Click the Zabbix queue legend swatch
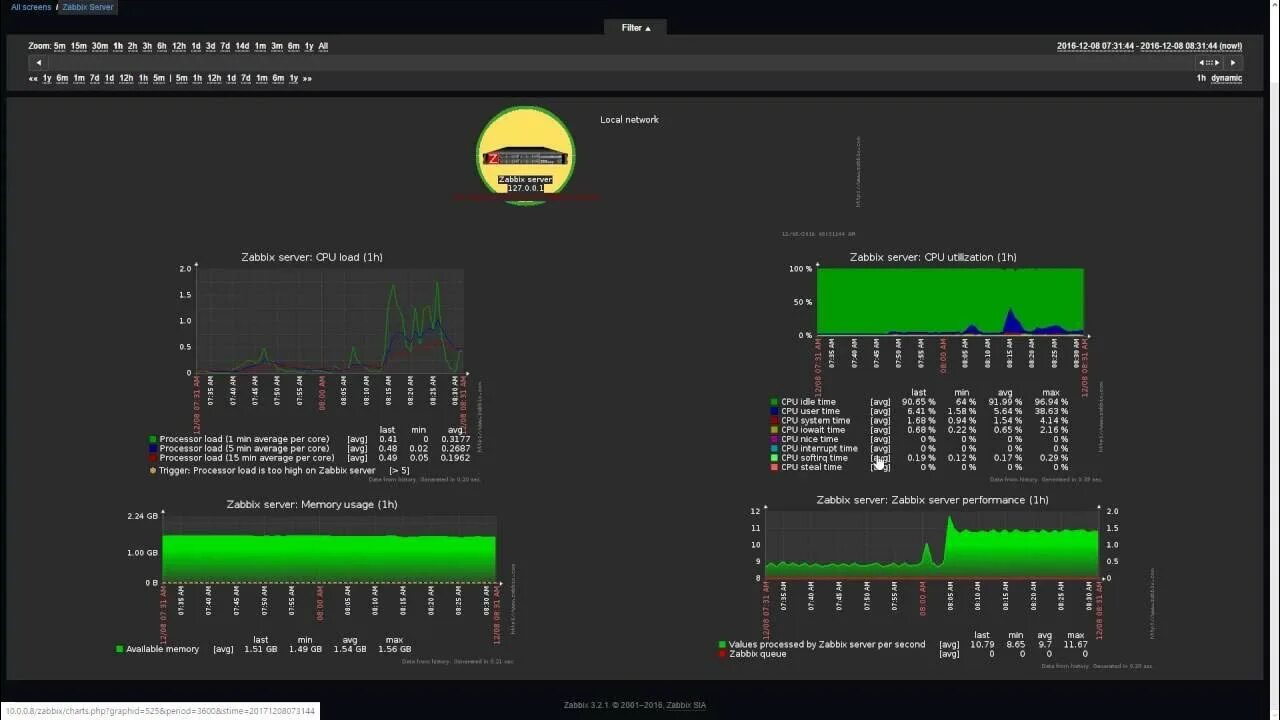The width and height of the screenshot is (1280, 720). coord(722,654)
